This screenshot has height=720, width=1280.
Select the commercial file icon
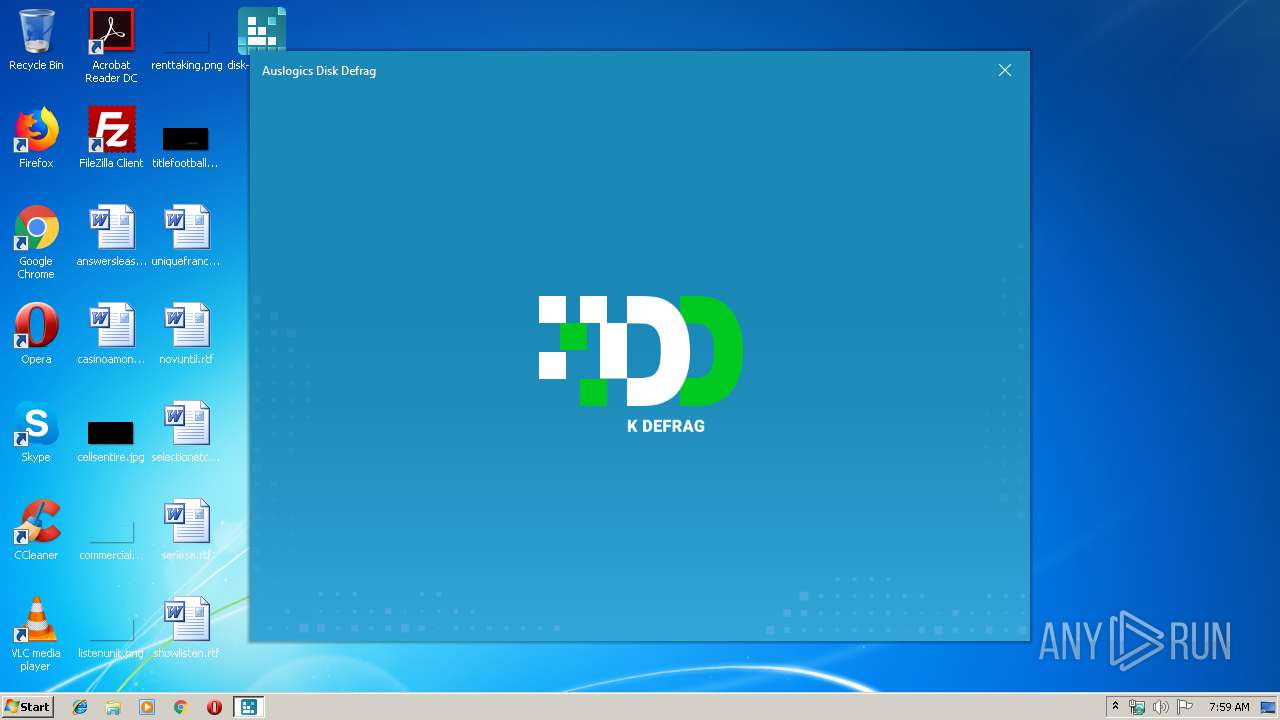111,538
